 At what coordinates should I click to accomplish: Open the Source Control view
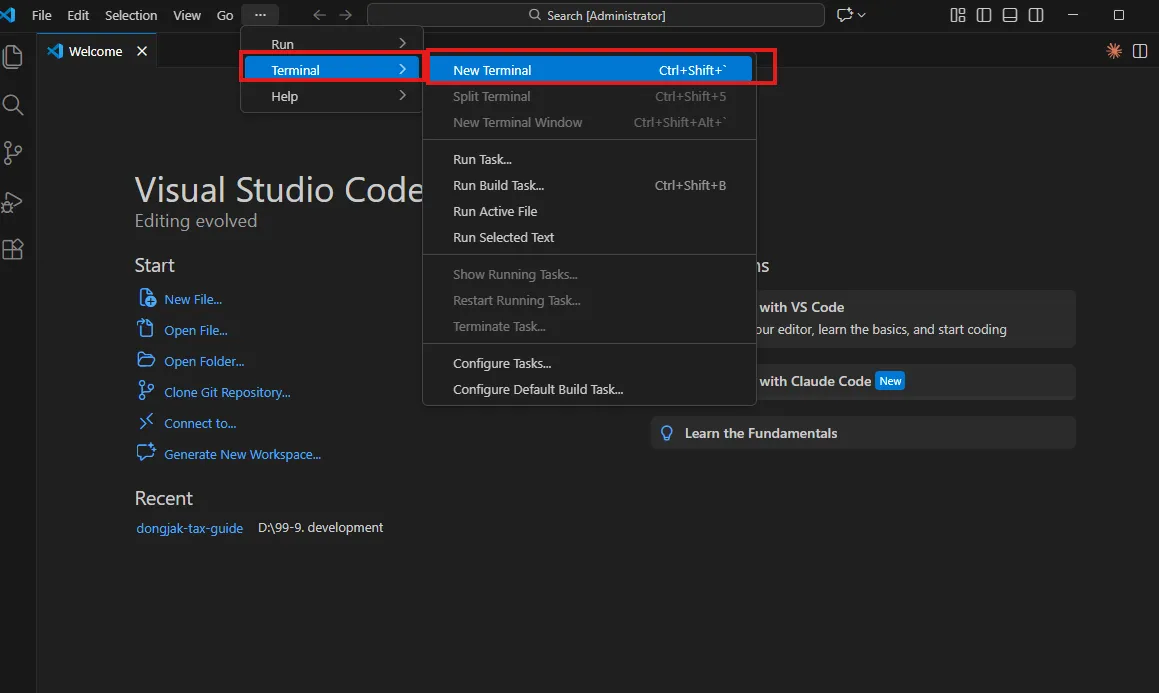pyautogui.click(x=13, y=153)
